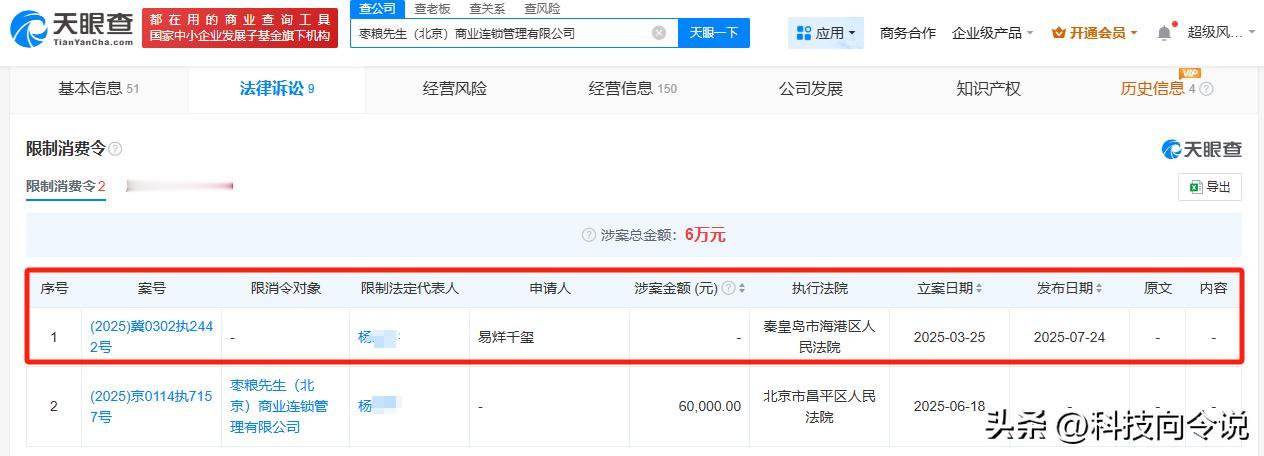The height and width of the screenshot is (456, 1264).
Task: Sort by 发布日期 column arrows
Action: (1098, 288)
